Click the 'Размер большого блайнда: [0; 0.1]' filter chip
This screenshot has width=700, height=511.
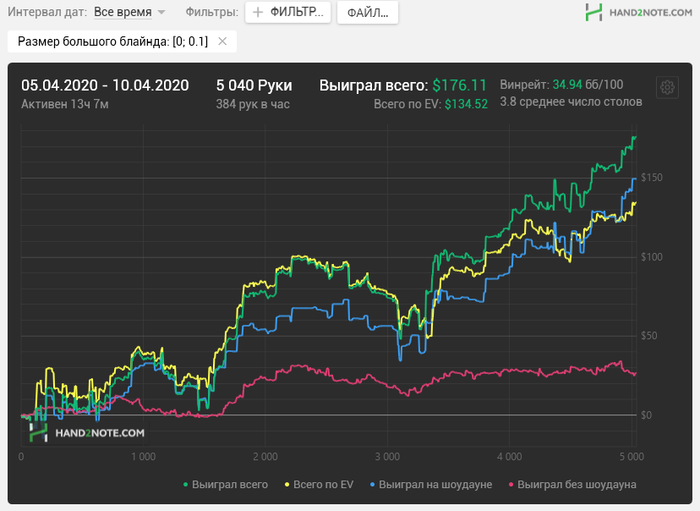(x=122, y=42)
